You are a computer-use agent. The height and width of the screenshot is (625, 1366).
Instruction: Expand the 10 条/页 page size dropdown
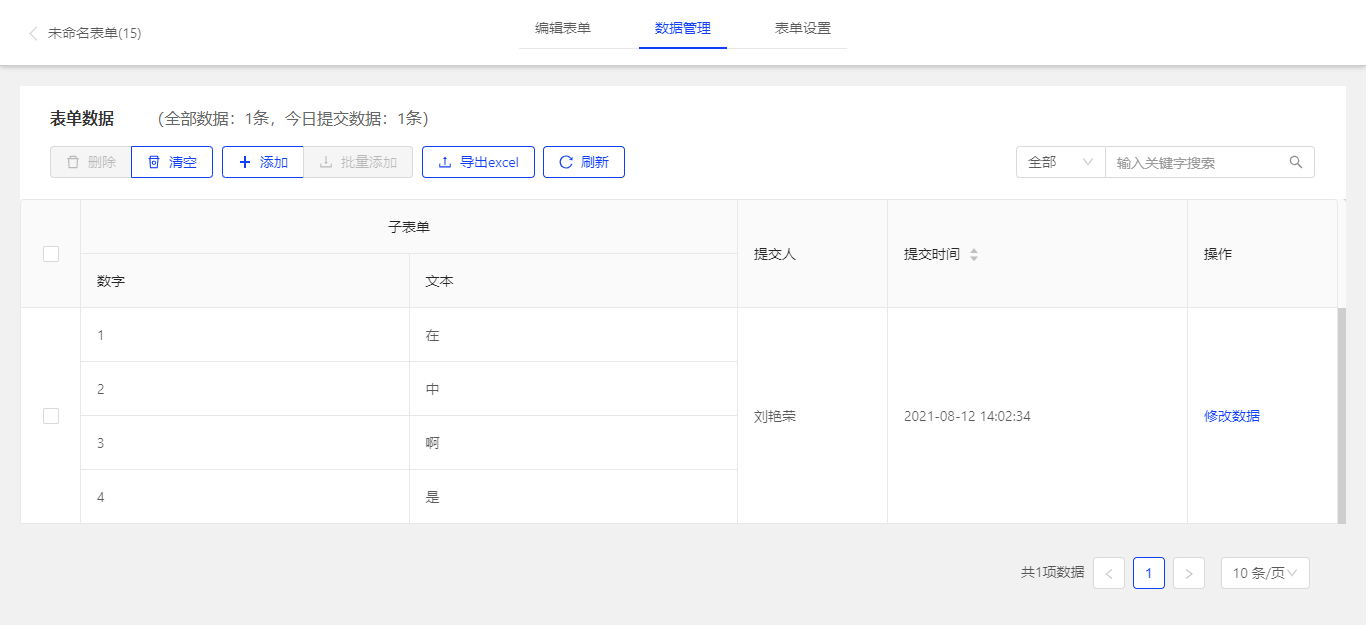pos(1265,573)
